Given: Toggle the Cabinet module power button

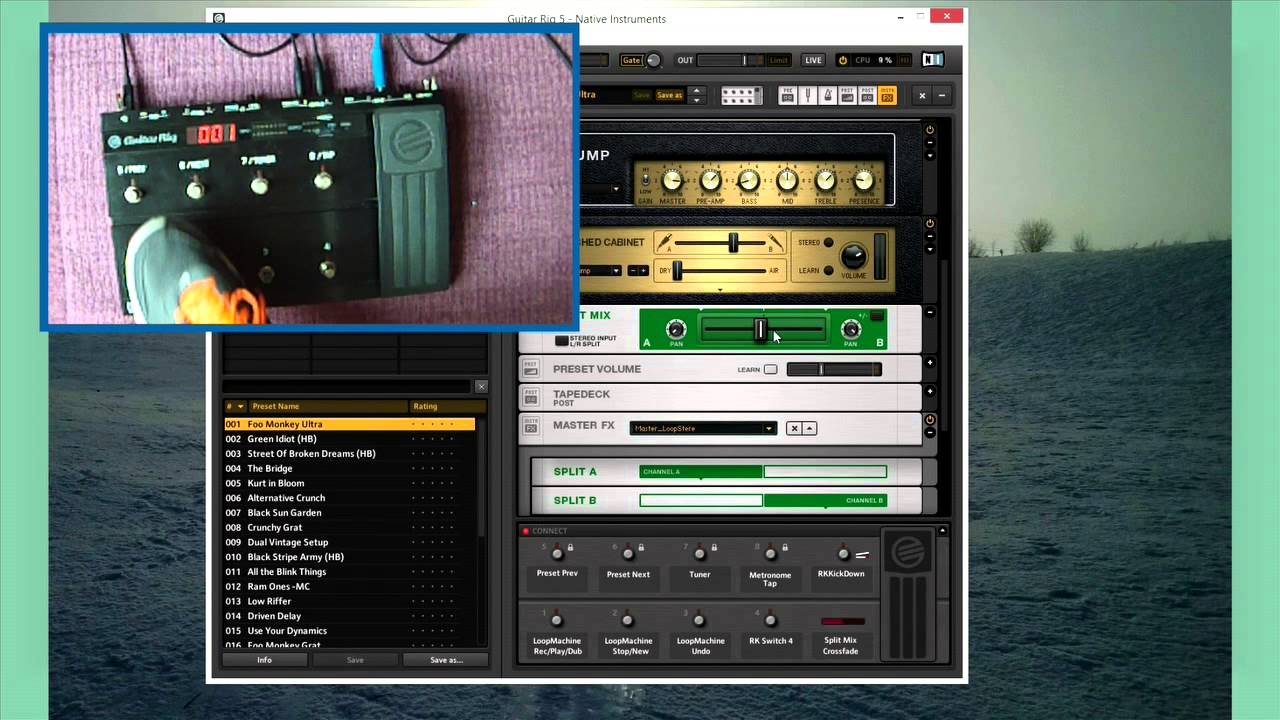Looking at the screenshot, I should [x=930, y=223].
